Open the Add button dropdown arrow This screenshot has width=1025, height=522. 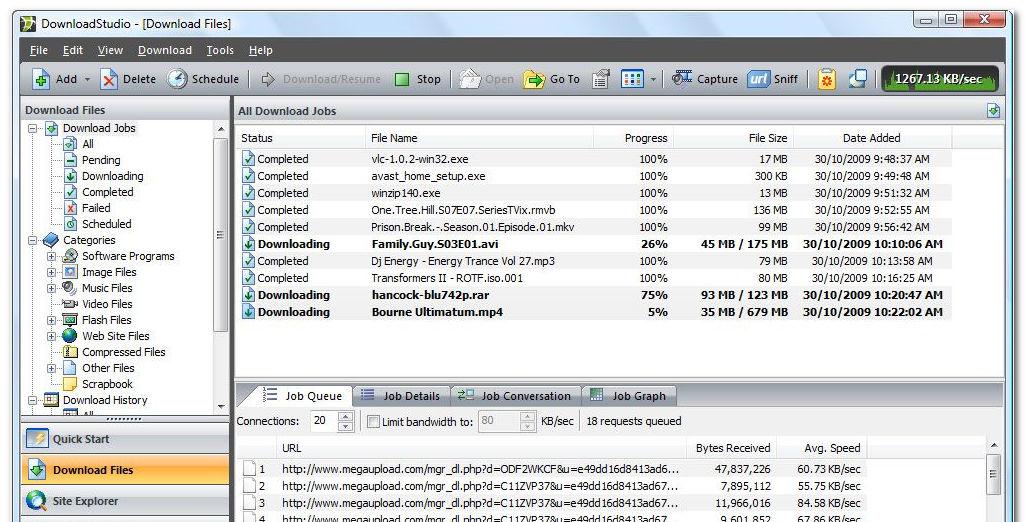click(87, 80)
